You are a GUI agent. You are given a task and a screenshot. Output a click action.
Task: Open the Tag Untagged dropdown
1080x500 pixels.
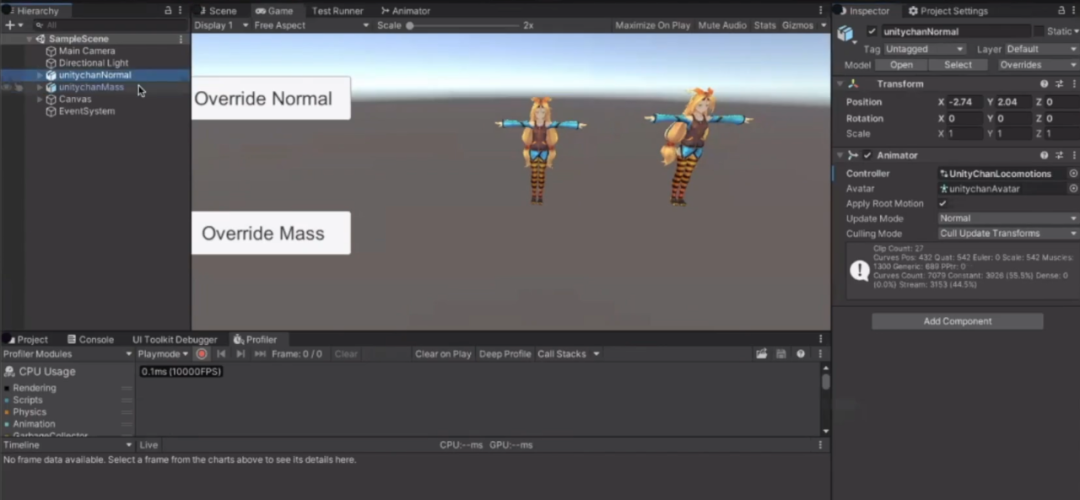[x=924, y=50]
